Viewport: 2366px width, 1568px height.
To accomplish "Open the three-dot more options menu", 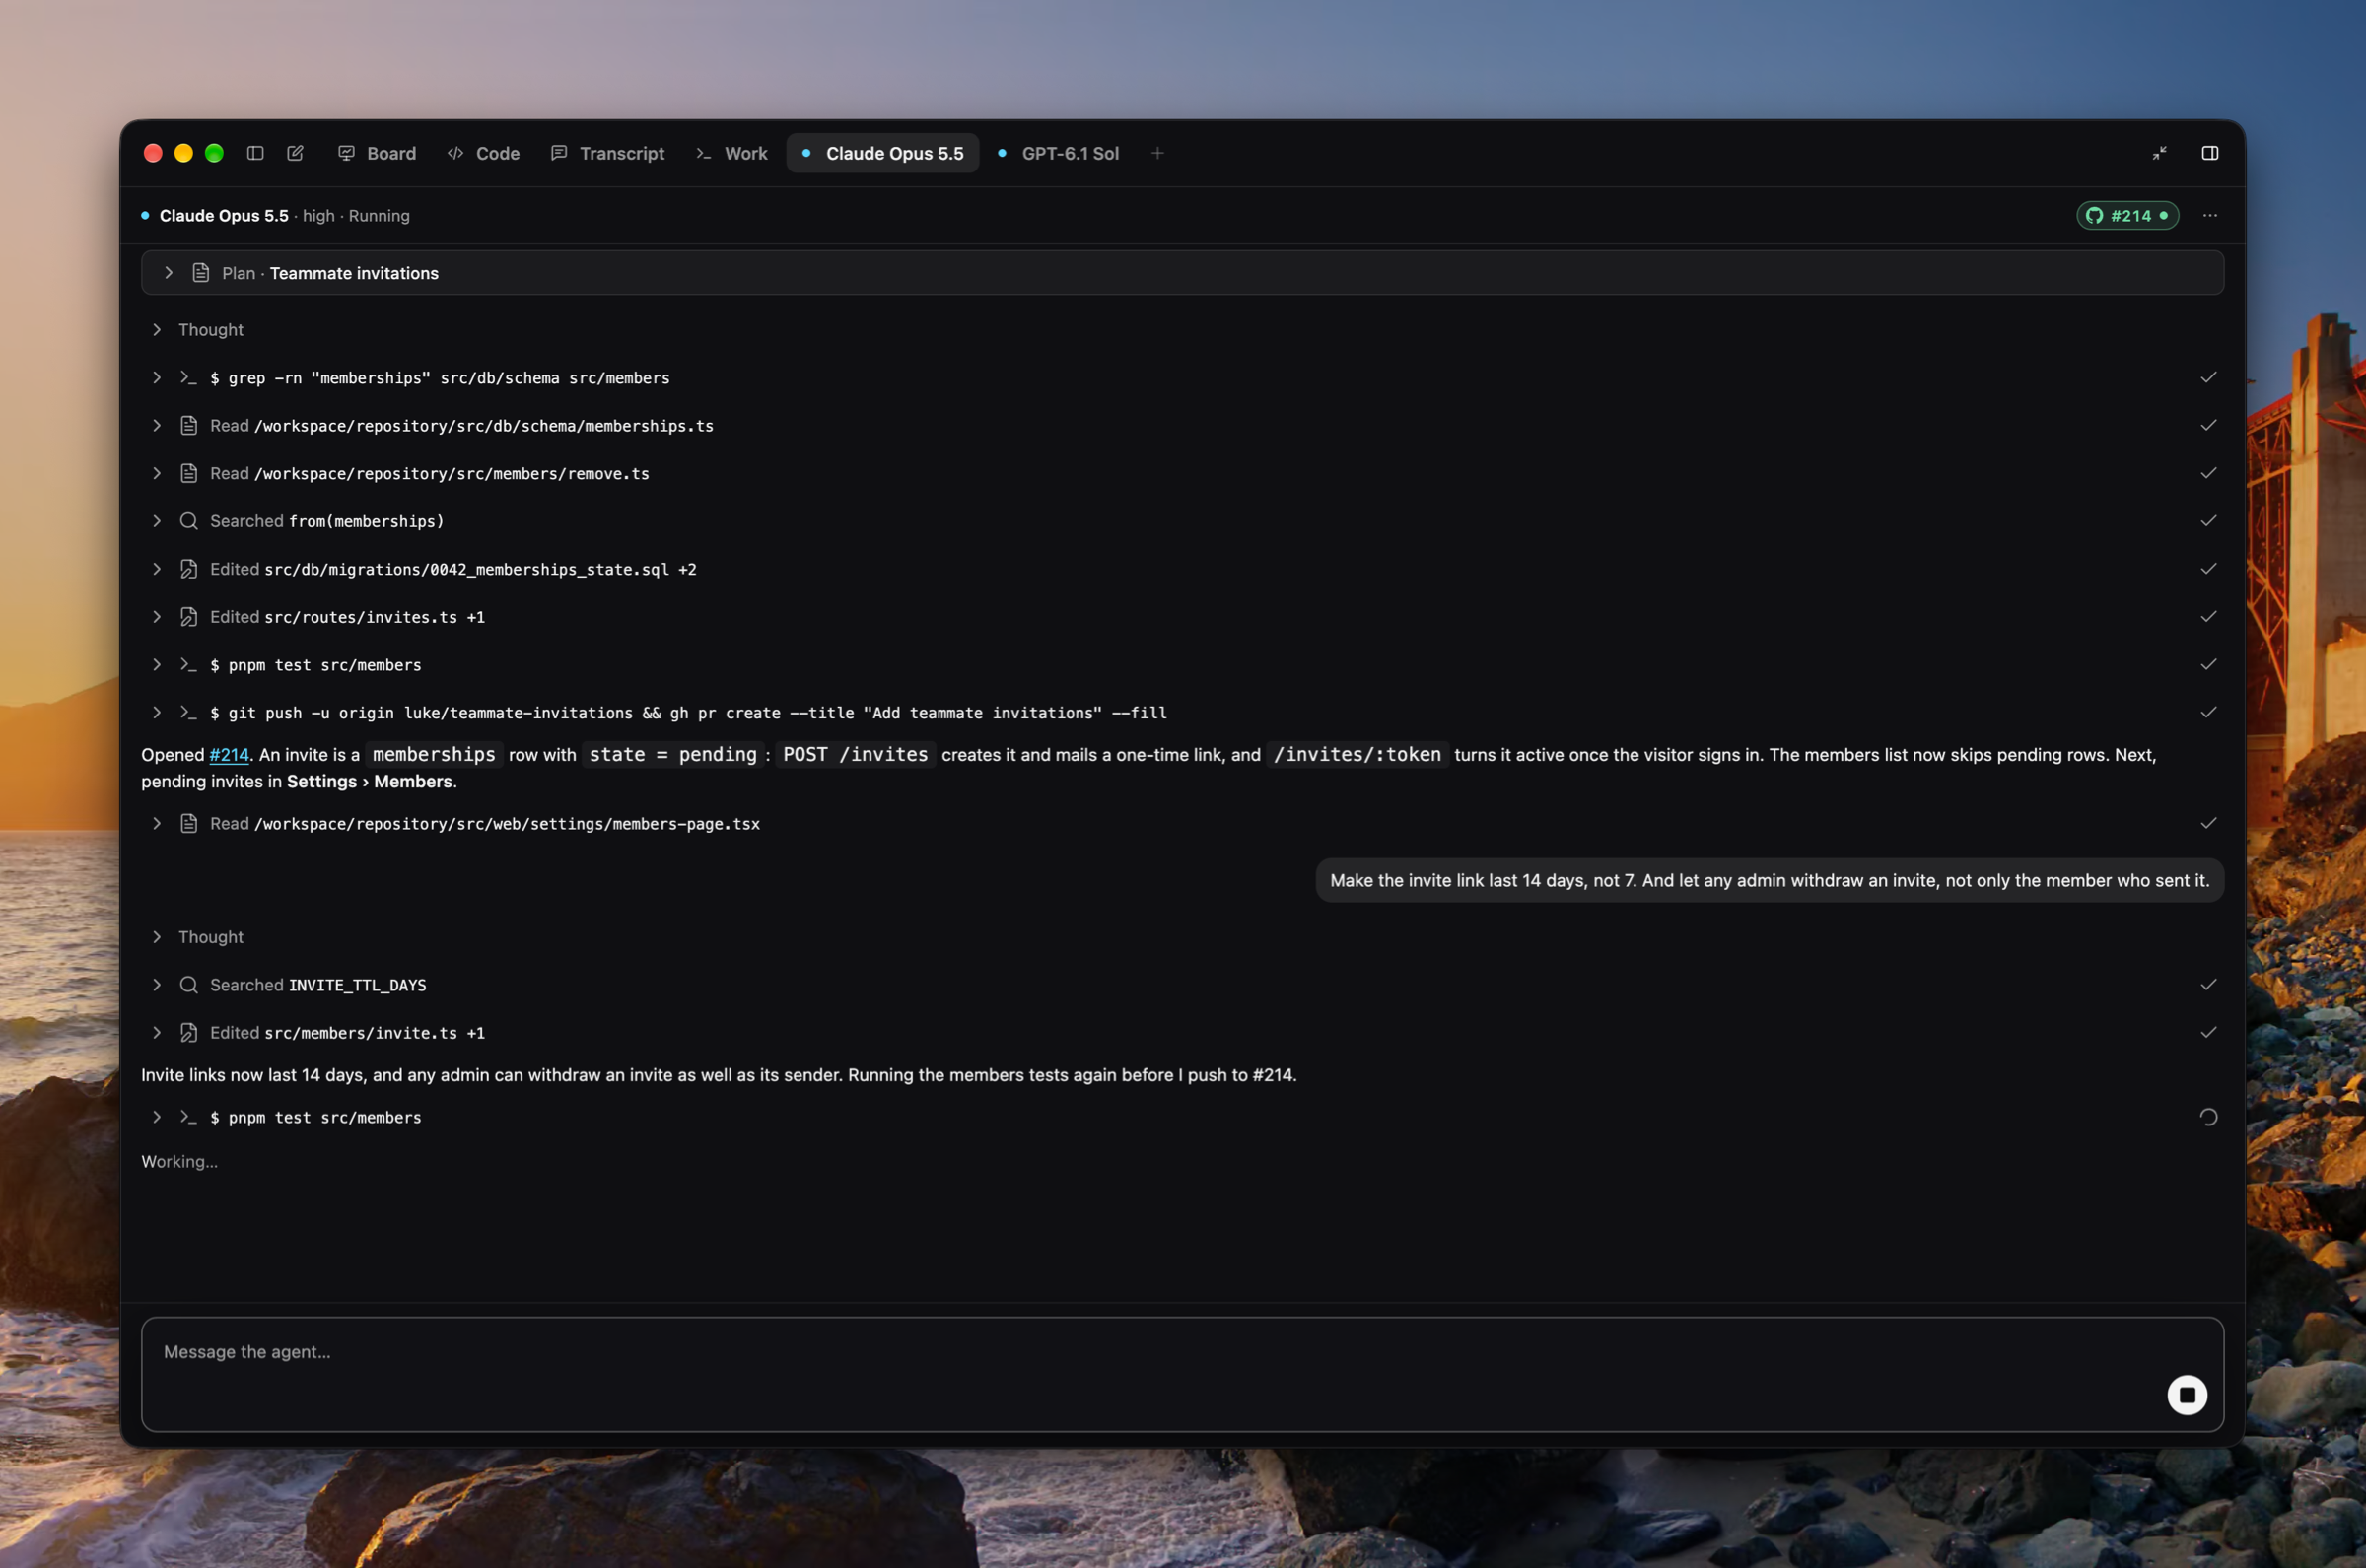I will point(2210,215).
